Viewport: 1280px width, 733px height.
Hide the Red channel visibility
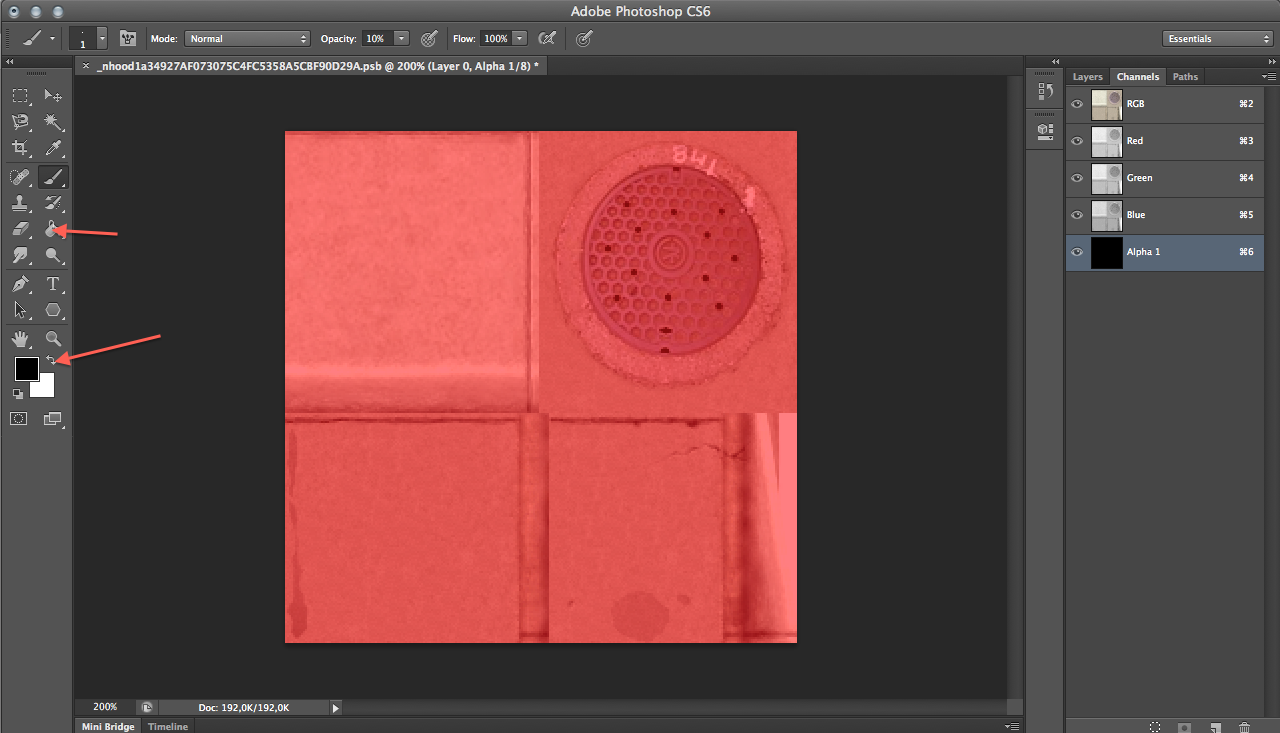(x=1077, y=141)
